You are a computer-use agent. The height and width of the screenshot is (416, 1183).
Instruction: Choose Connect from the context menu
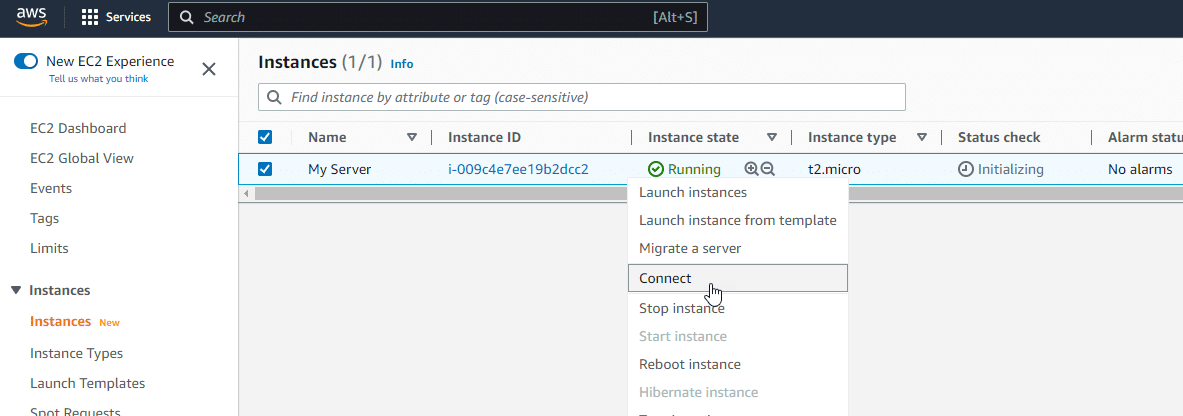coord(665,278)
